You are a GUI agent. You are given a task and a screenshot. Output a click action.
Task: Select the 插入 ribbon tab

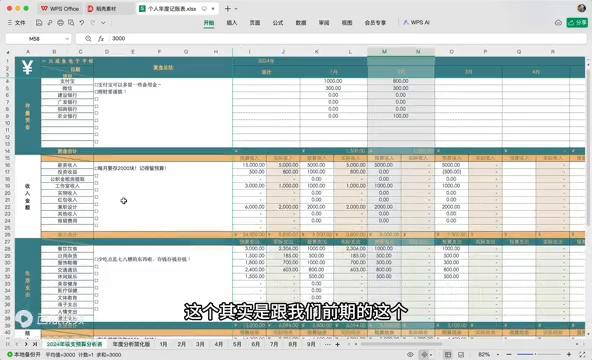coord(232,23)
